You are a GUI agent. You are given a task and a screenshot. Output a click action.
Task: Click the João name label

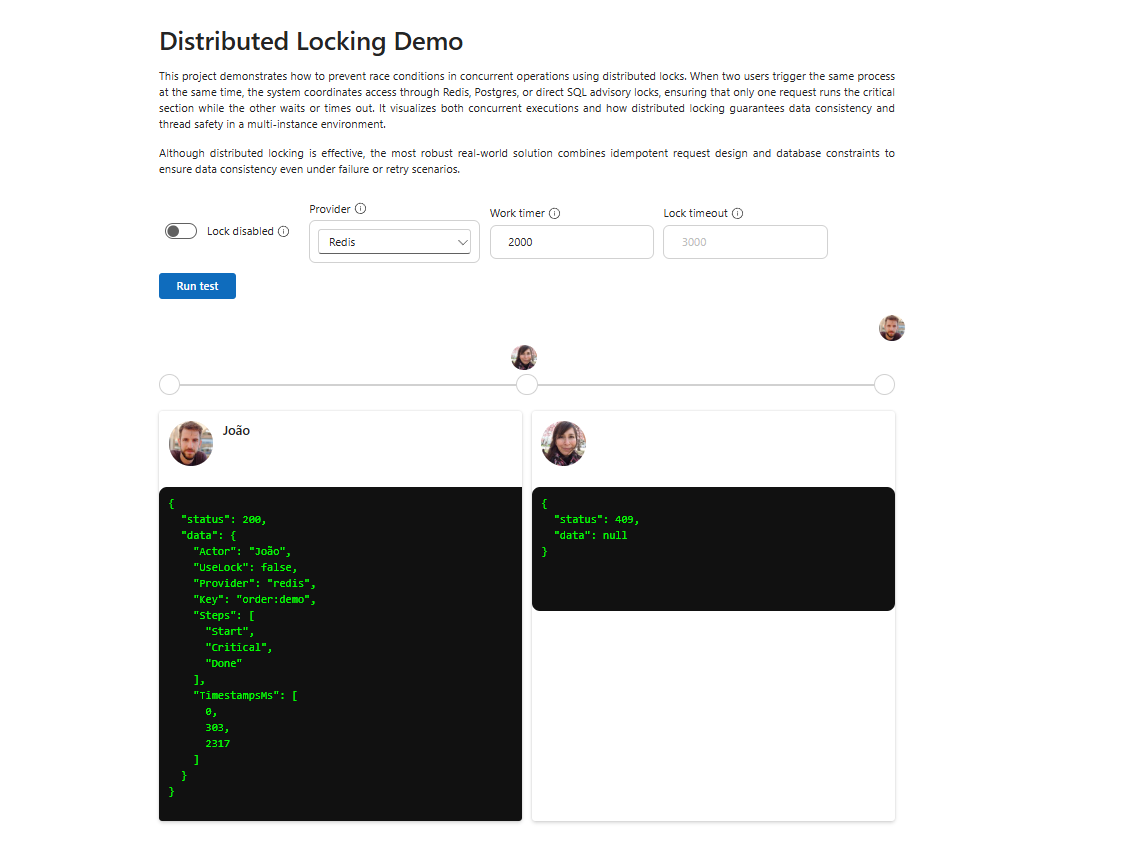point(236,430)
